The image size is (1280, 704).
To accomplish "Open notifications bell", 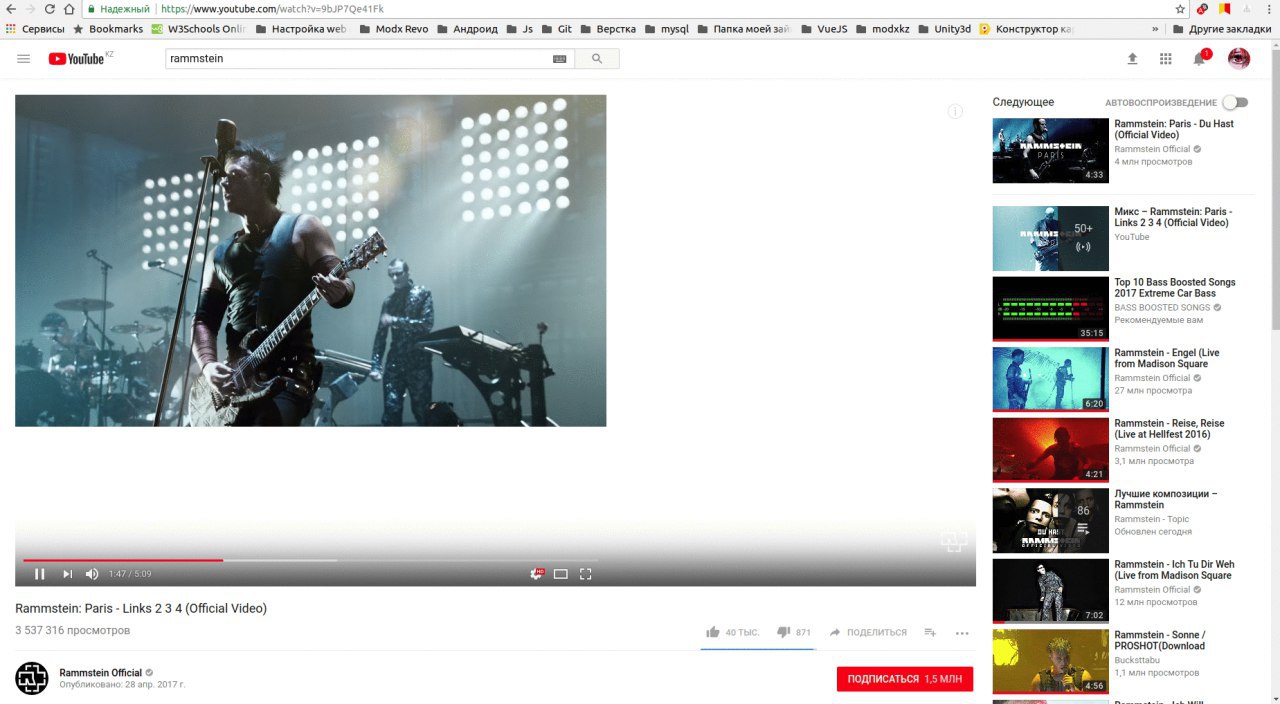I will pos(1199,58).
